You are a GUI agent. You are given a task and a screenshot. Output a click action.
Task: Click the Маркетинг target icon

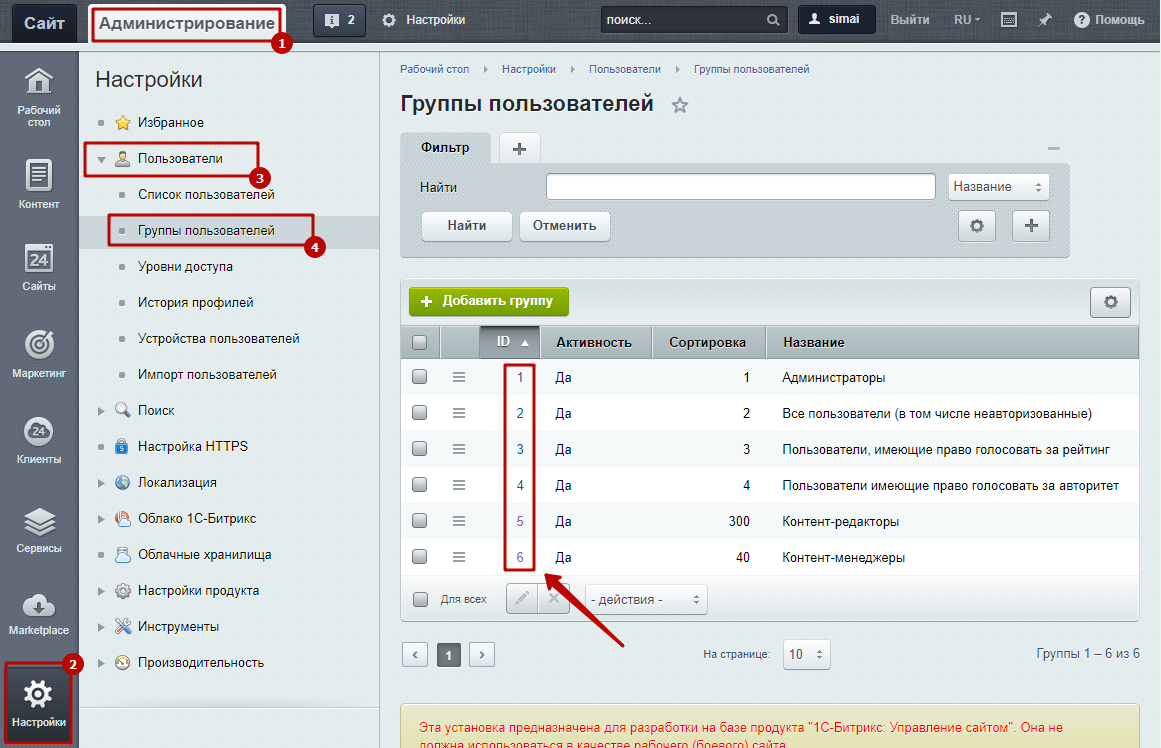(x=39, y=346)
